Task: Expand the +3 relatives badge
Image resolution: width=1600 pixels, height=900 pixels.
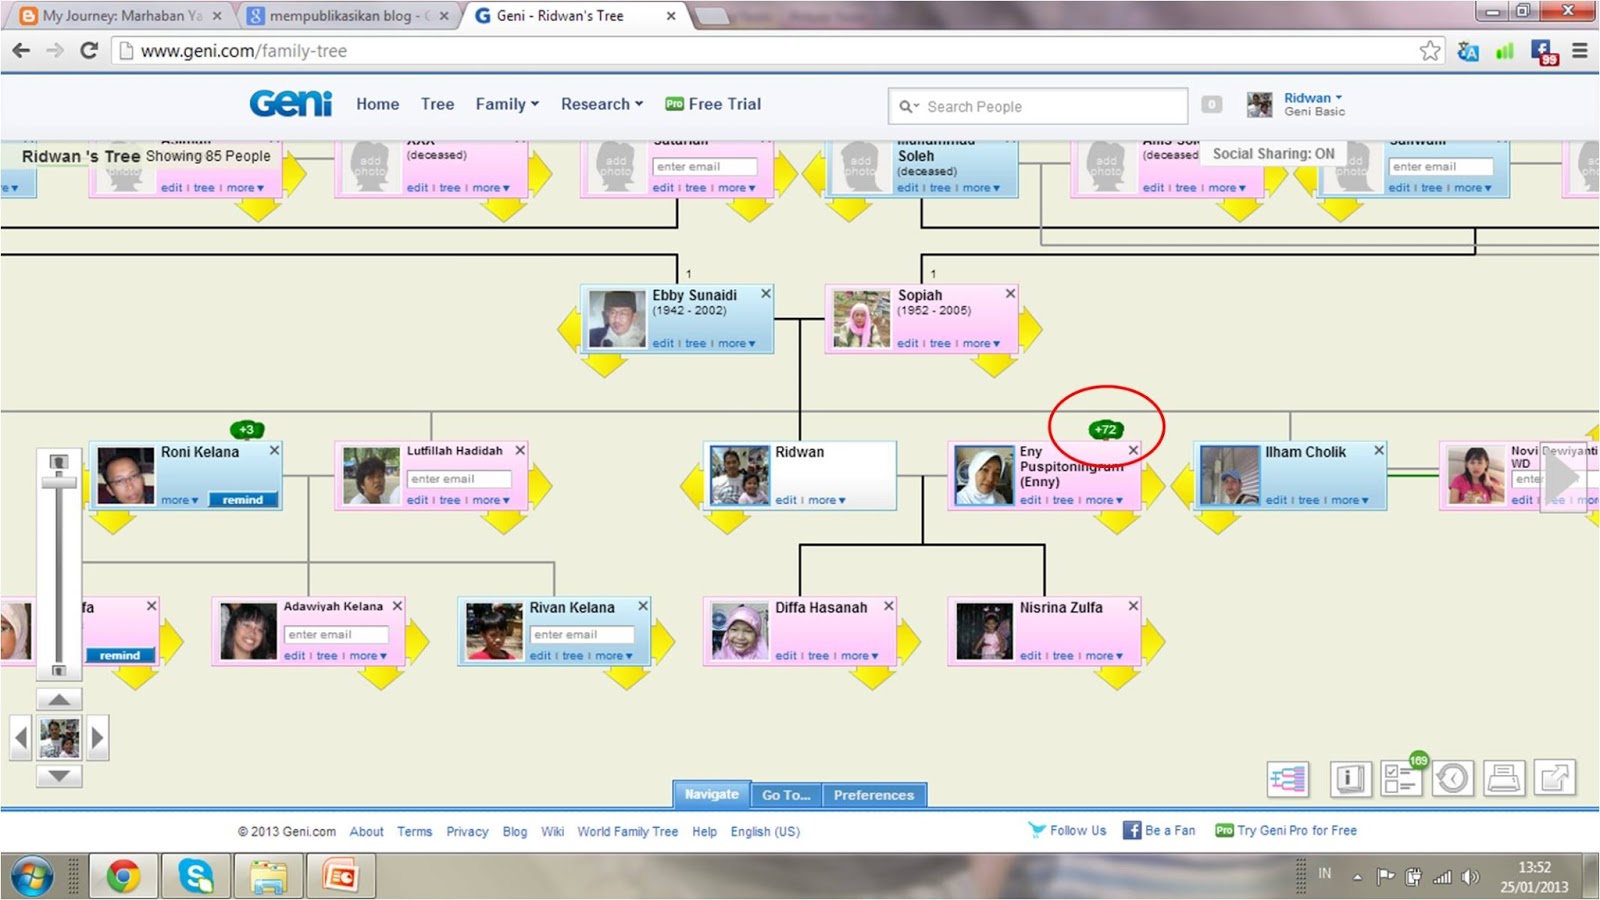Action: (247, 429)
